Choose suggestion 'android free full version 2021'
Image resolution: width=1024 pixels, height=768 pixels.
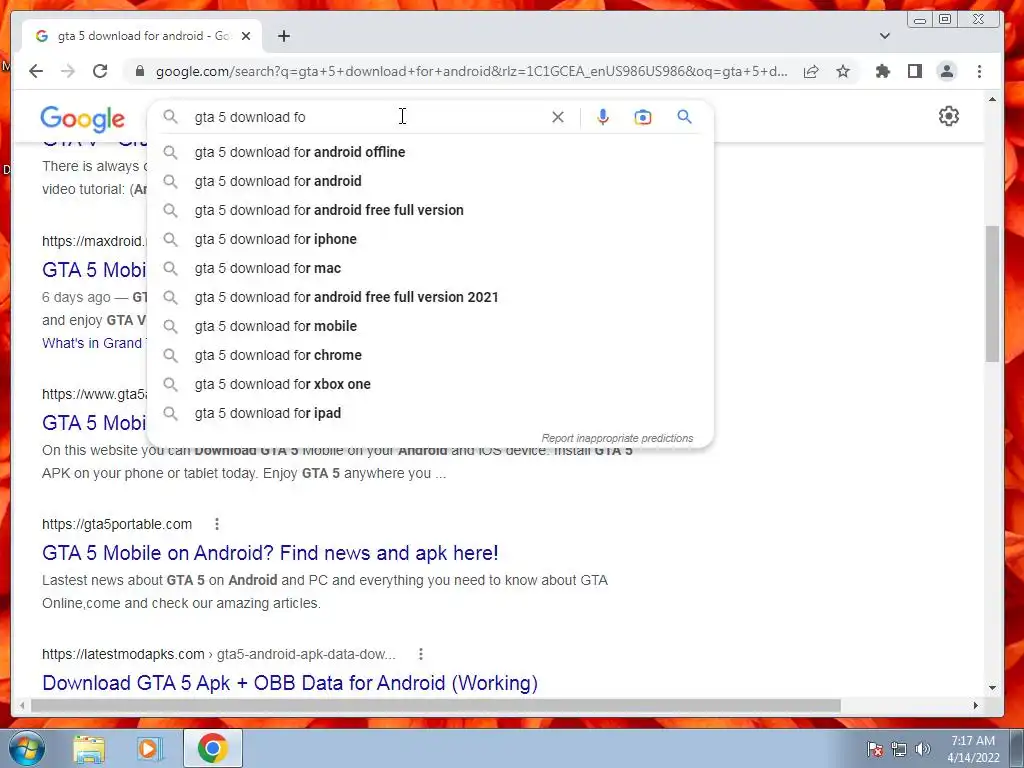430,297
